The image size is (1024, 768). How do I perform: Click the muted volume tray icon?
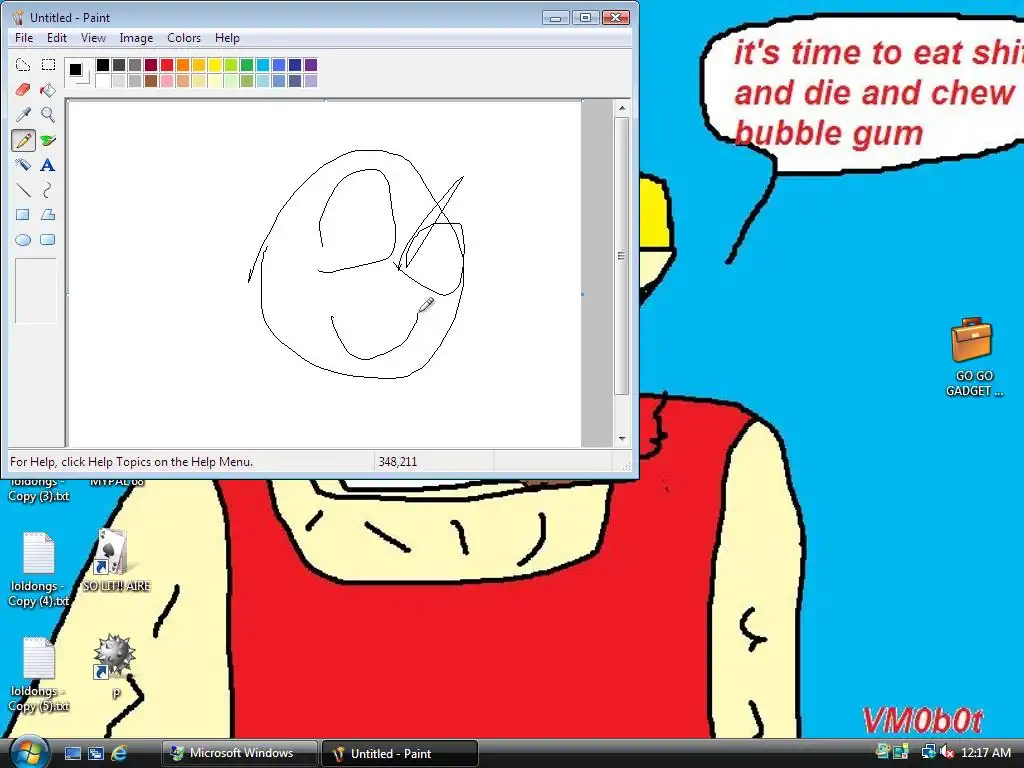coord(947,752)
